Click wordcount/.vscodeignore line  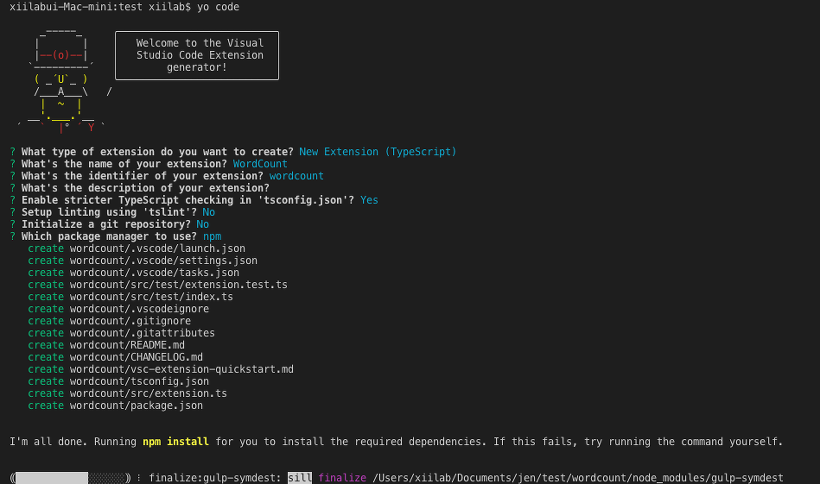pos(118,308)
